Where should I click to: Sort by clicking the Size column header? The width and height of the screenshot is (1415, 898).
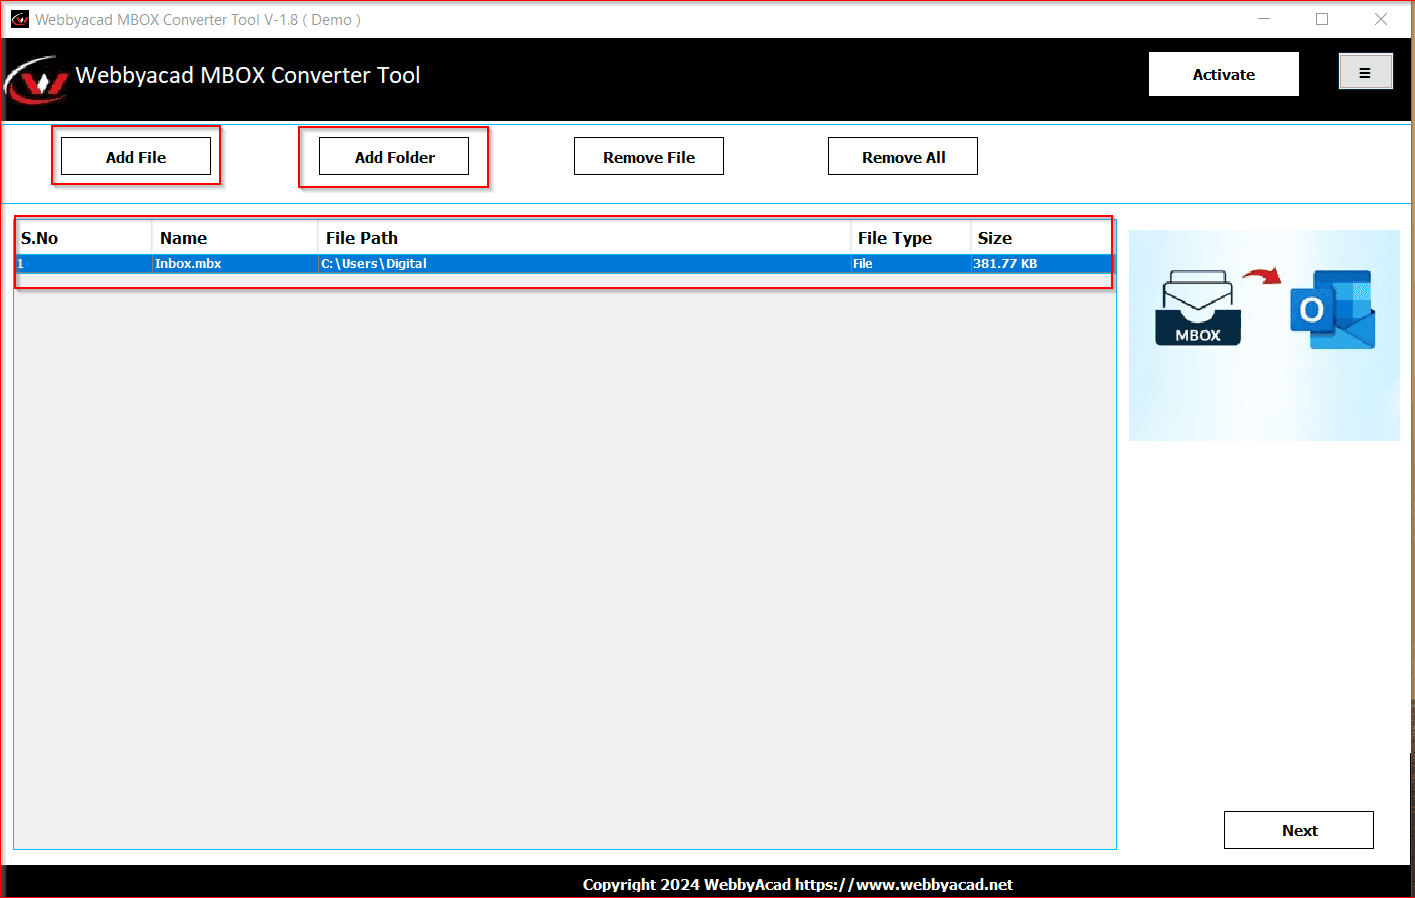pyautogui.click(x=994, y=237)
